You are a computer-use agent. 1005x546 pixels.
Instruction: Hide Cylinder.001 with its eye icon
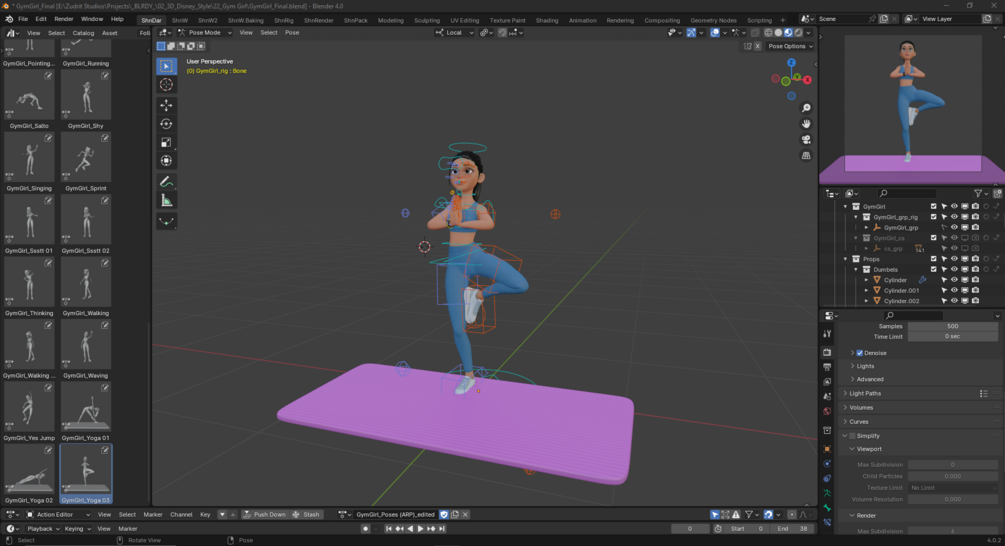click(954, 290)
